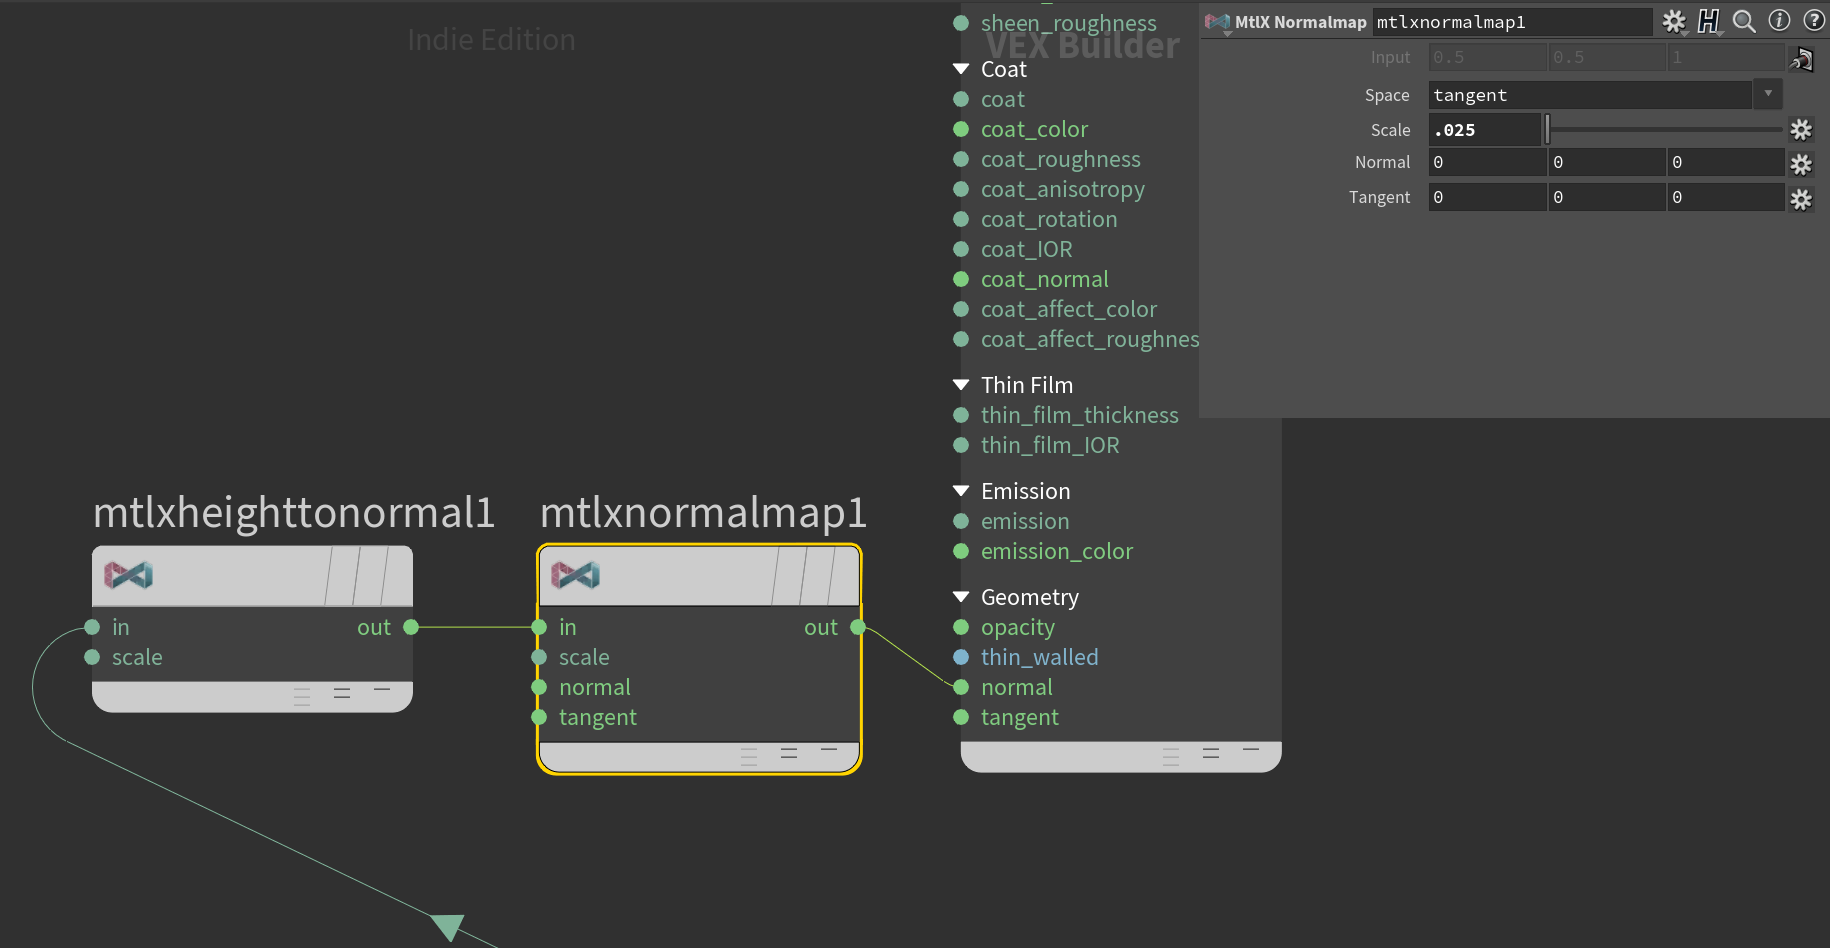
Task: Toggle three-line input display on mtlxnormalmap1
Action: point(749,757)
